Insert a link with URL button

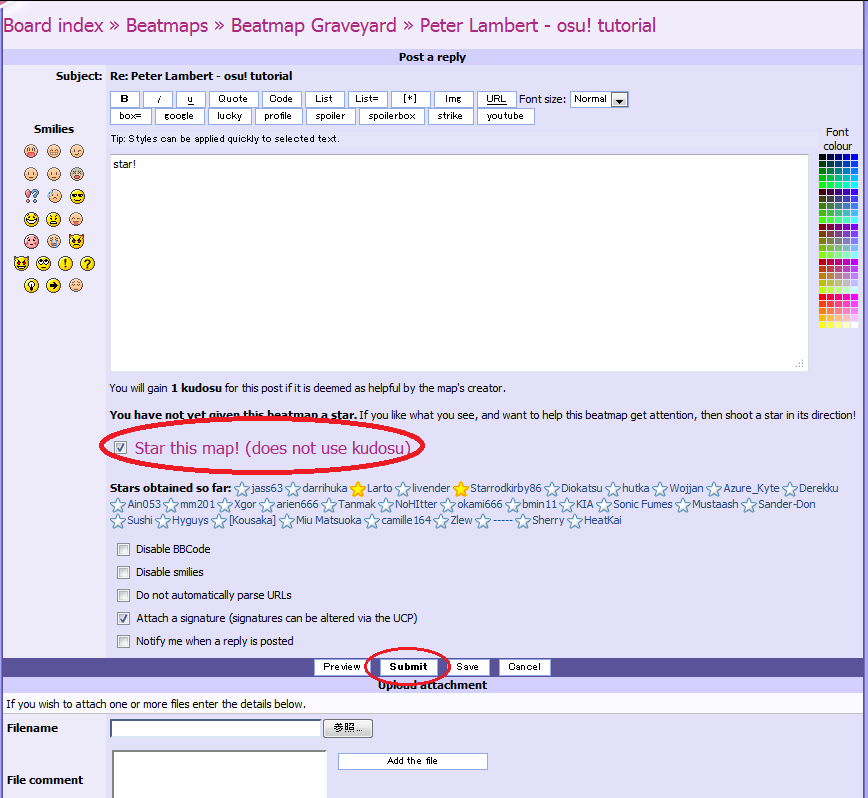coord(497,99)
